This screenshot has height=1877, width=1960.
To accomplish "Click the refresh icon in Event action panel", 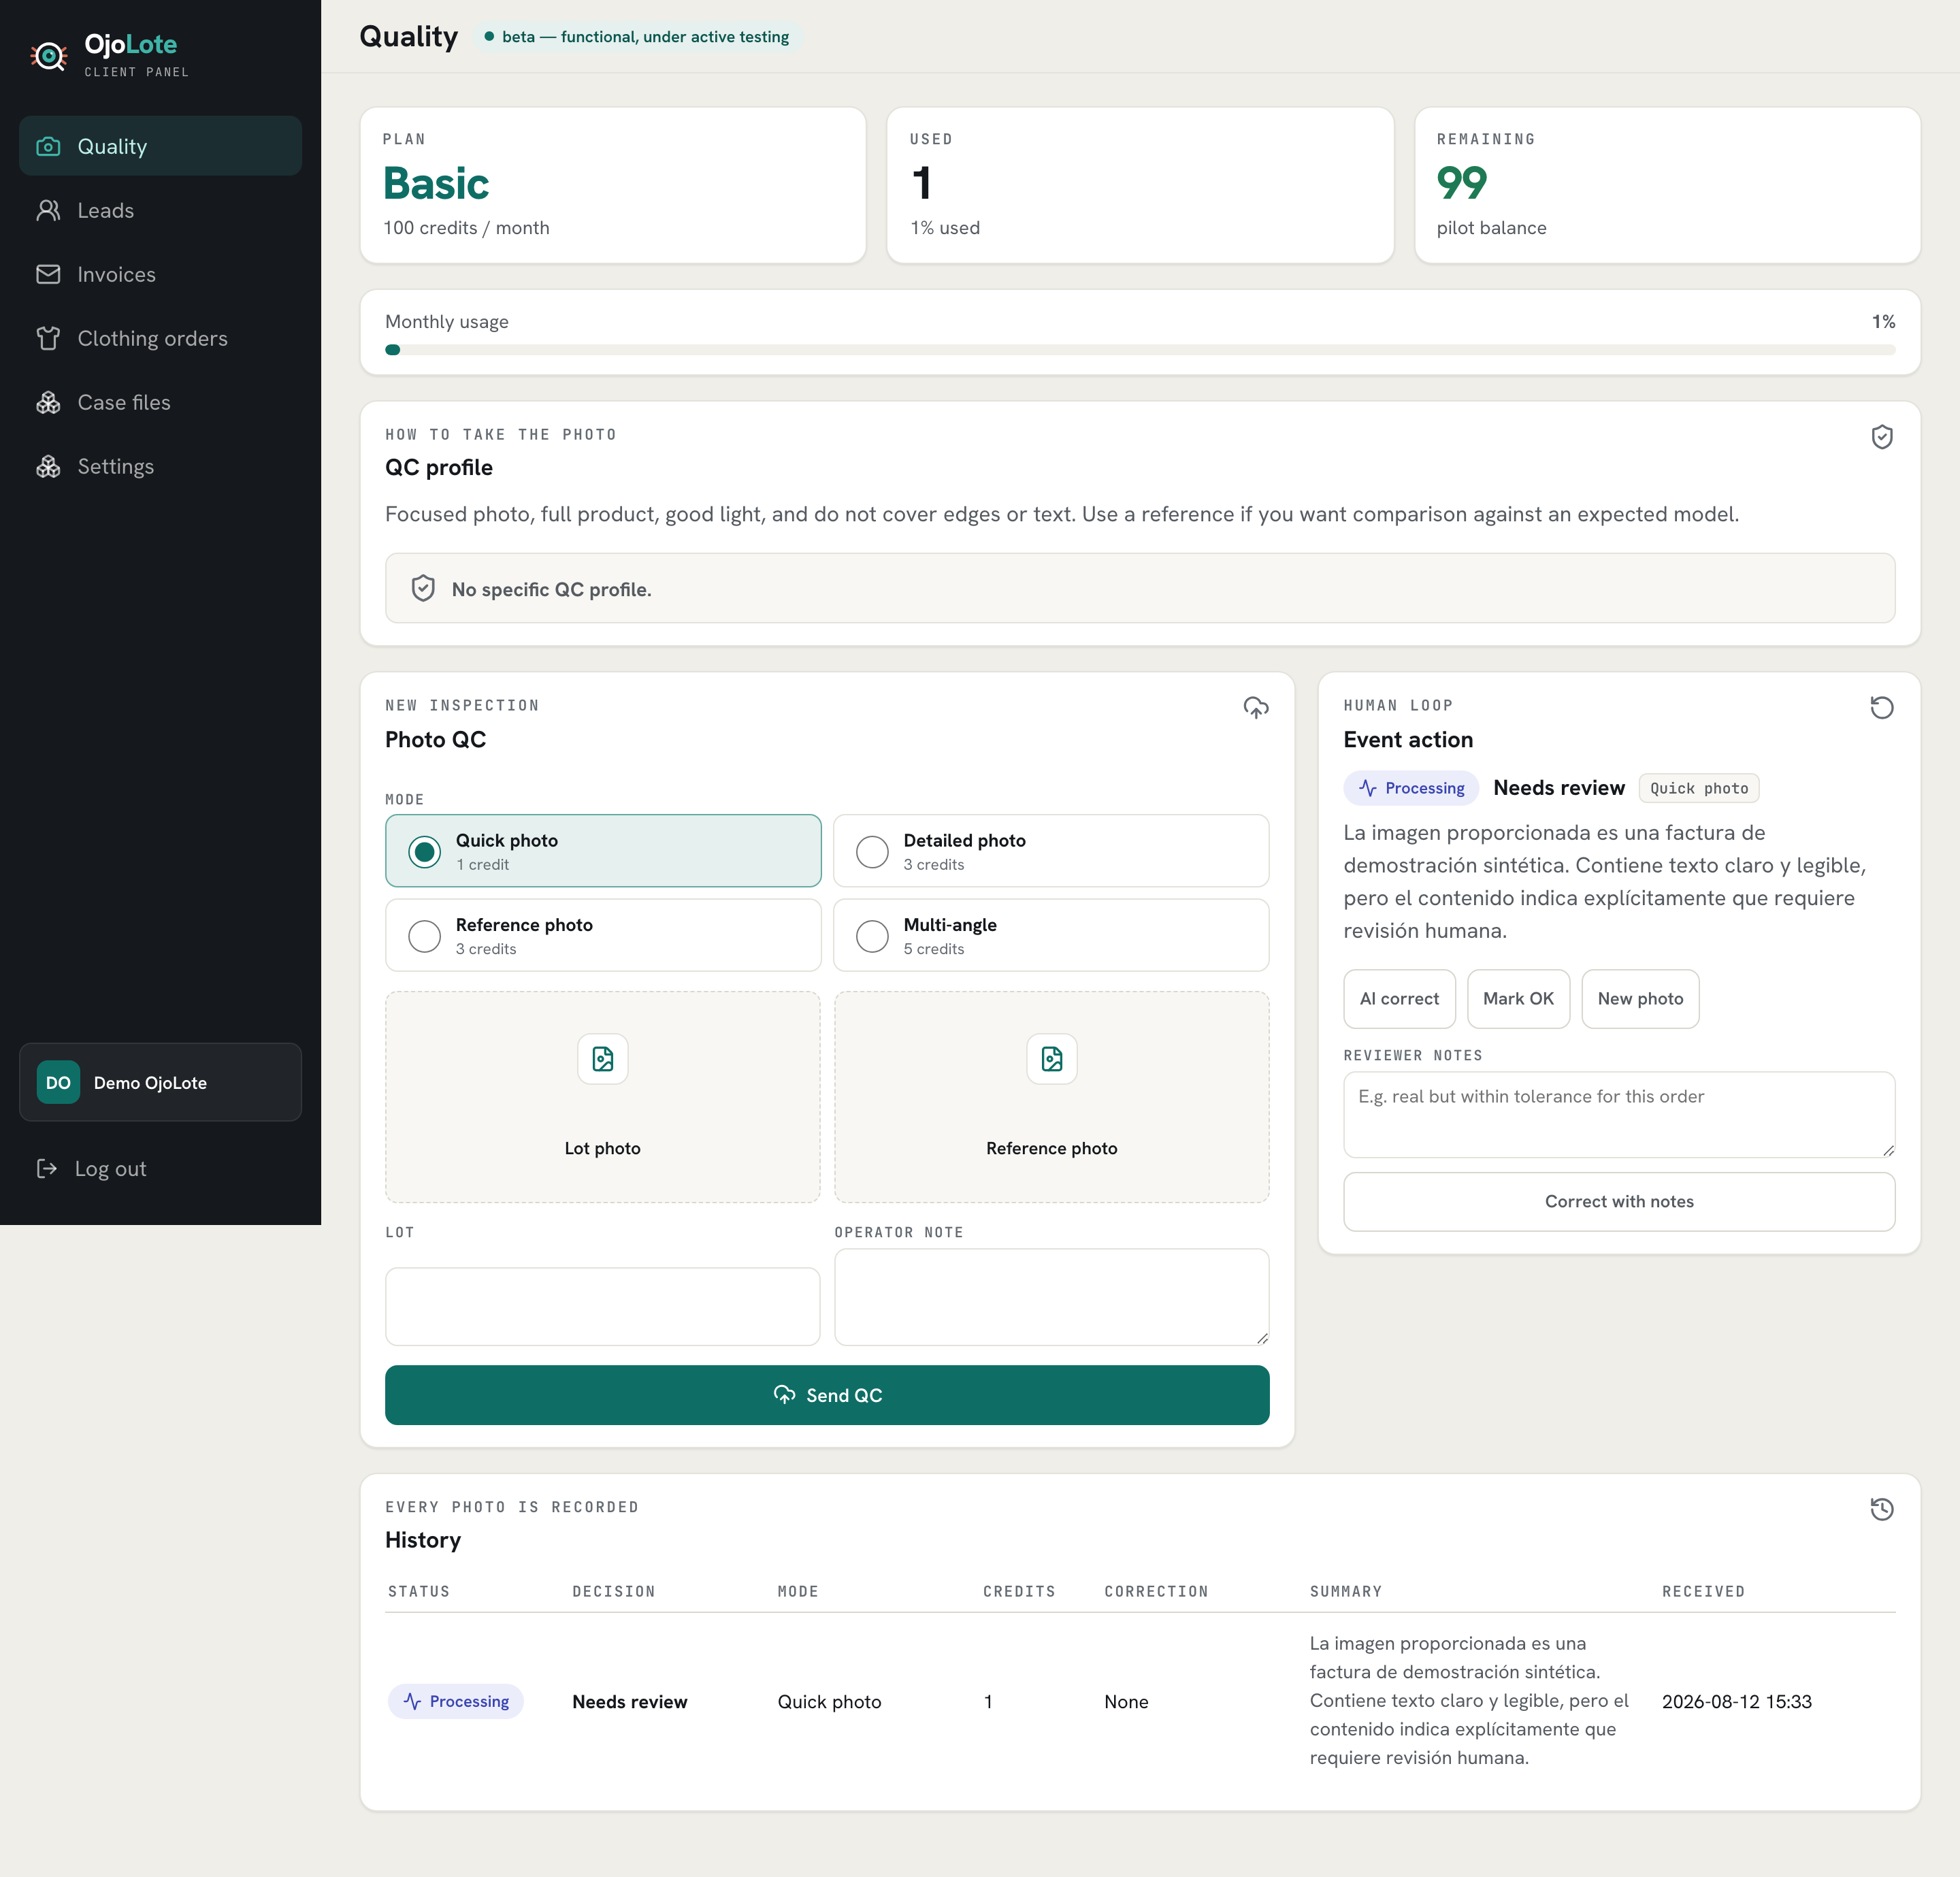I will pyautogui.click(x=1882, y=708).
